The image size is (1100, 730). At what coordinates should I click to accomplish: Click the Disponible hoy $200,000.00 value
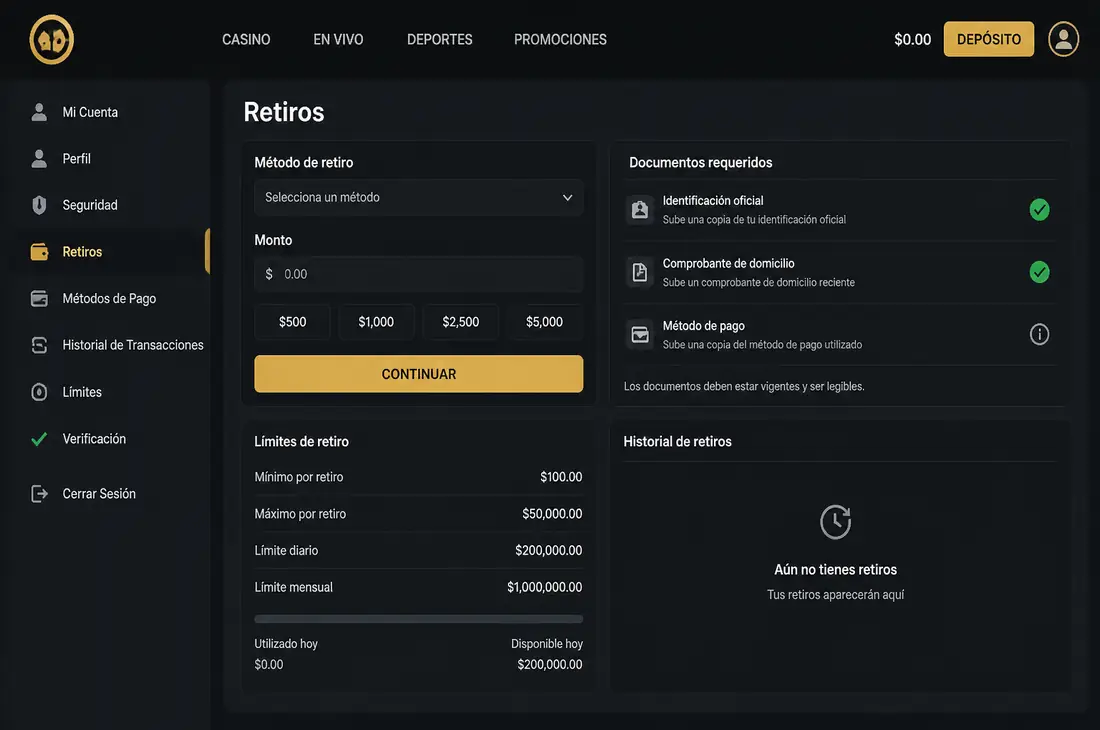point(550,664)
